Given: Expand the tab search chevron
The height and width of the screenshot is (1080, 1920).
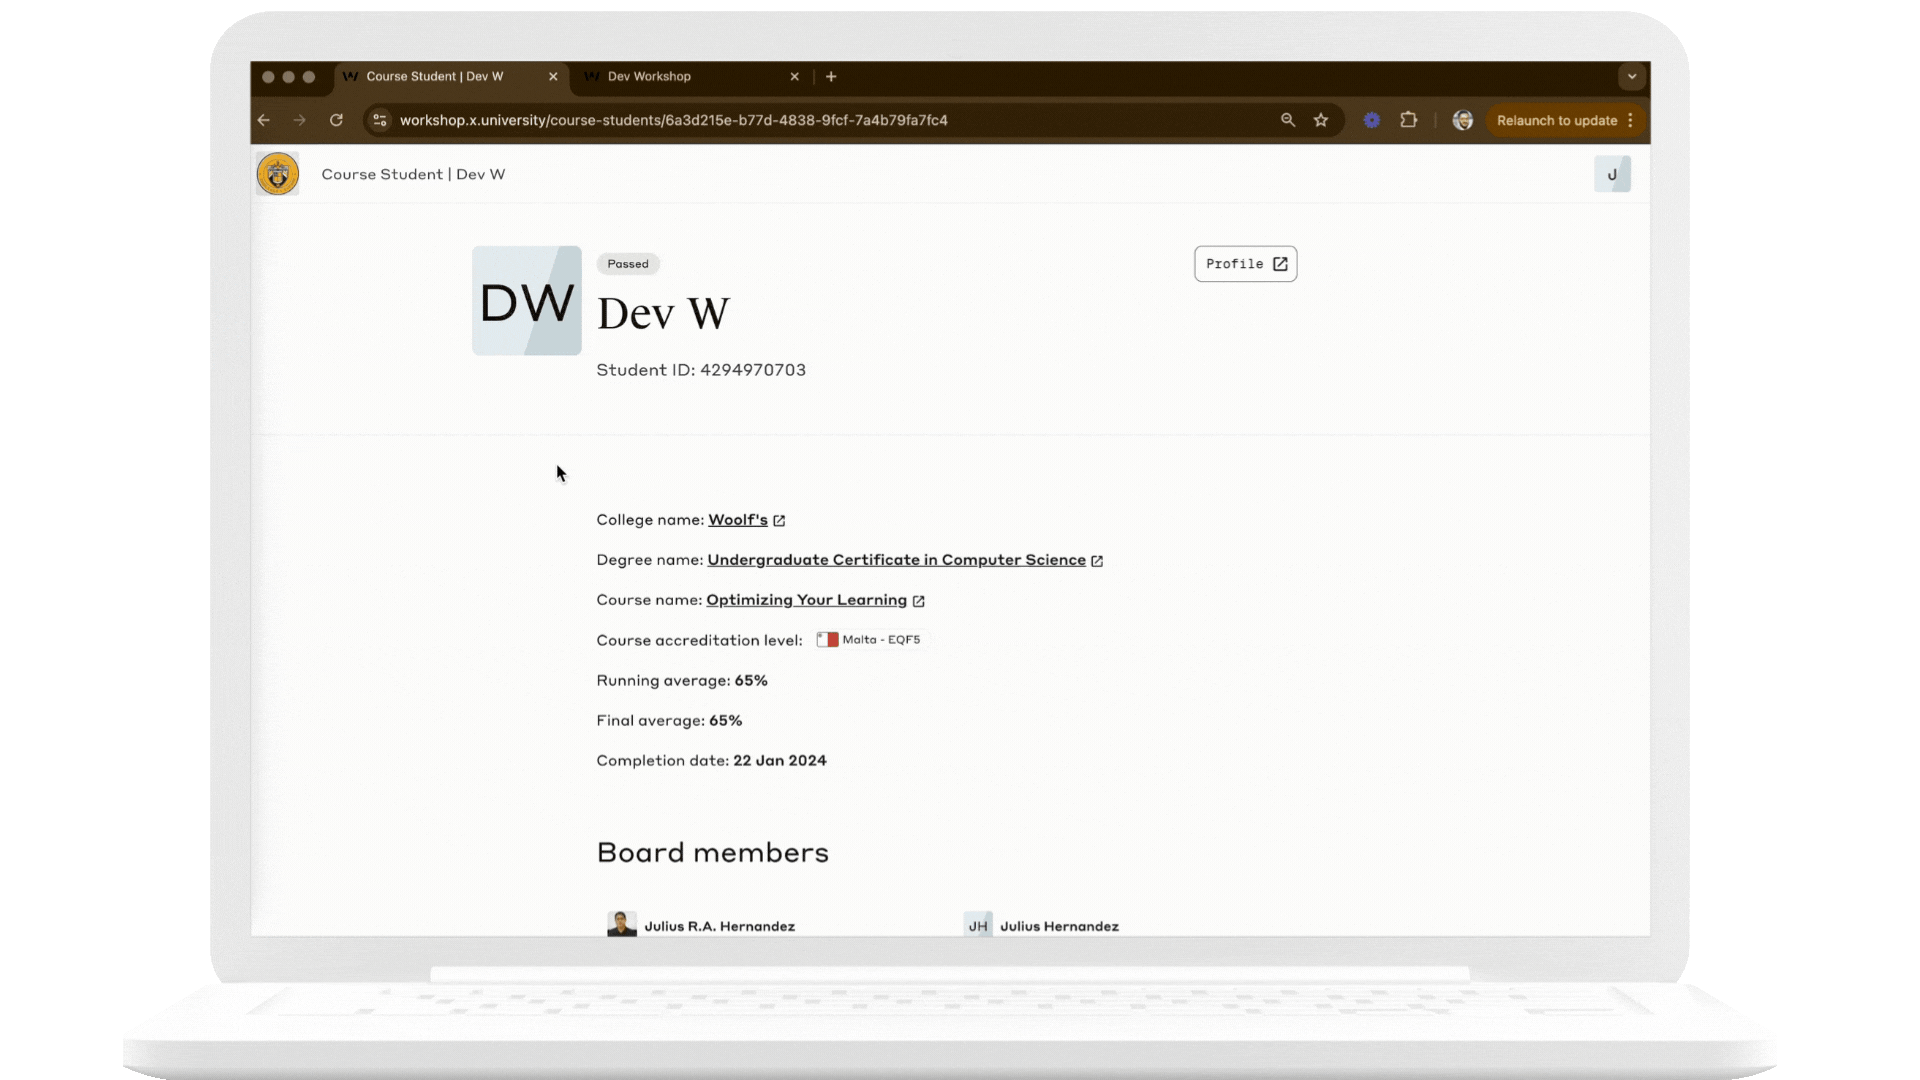Looking at the screenshot, I should point(1632,76).
